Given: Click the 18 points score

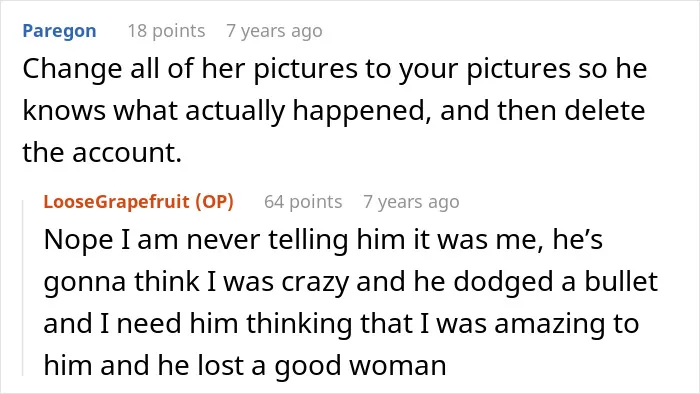Looking at the screenshot, I should point(167,31).
